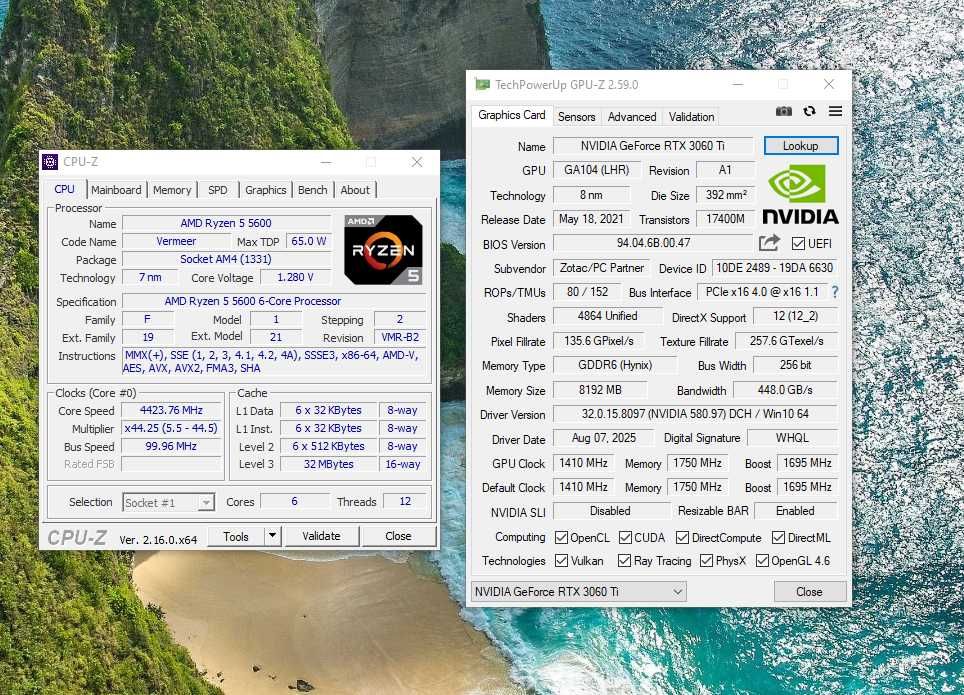Click the Subvendor value 'Zotac/PC Partner'
This screenshot has width=964, height=695.
point(601,268)
